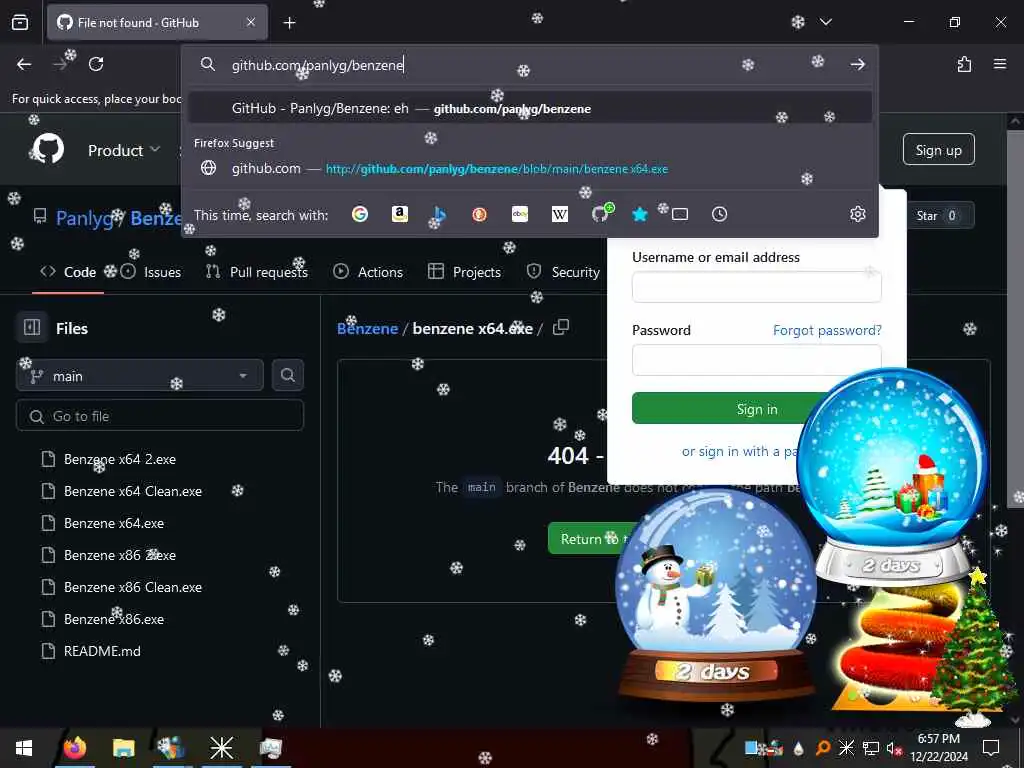This screenshot has height=768, width=1024.
Task: Search with Amazon this time
Action: click(x=400, y=214)
